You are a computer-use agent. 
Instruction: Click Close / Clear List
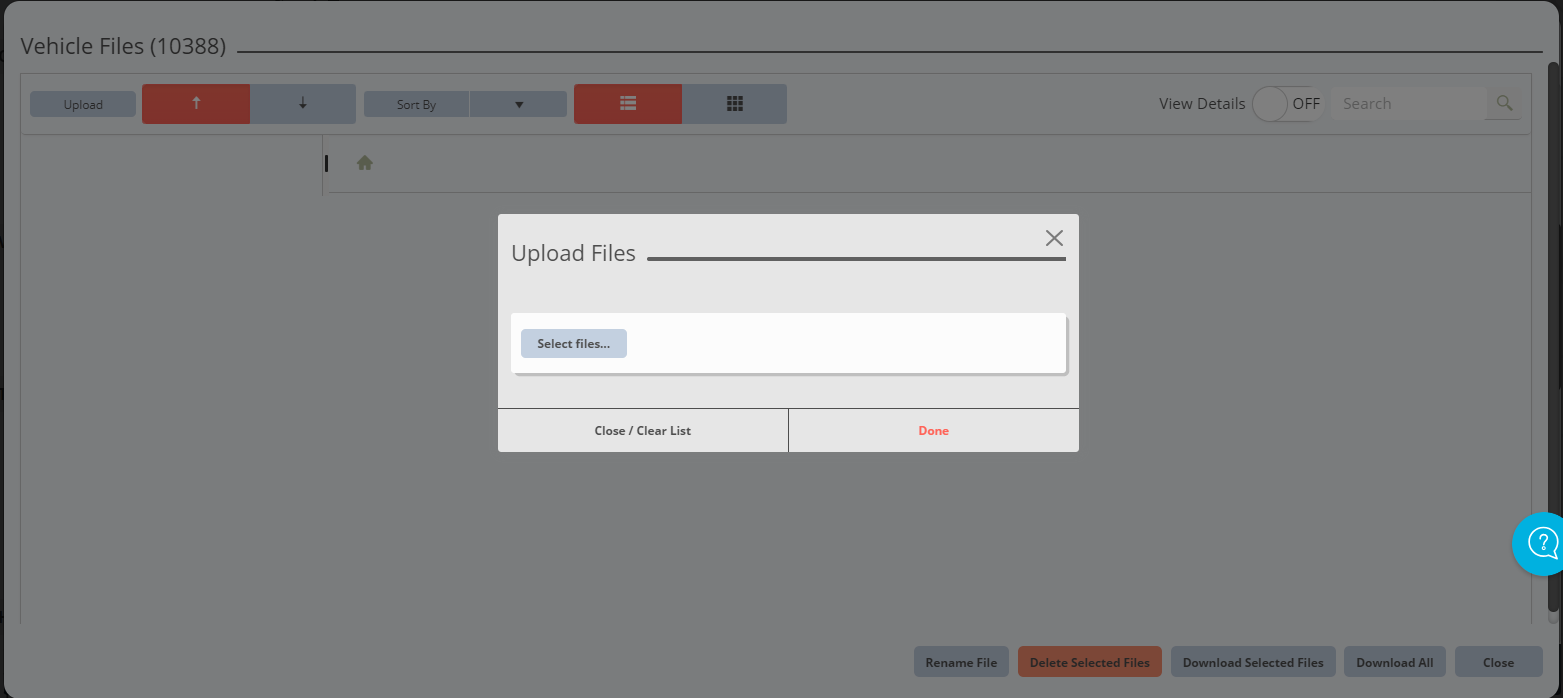point(643,431)
